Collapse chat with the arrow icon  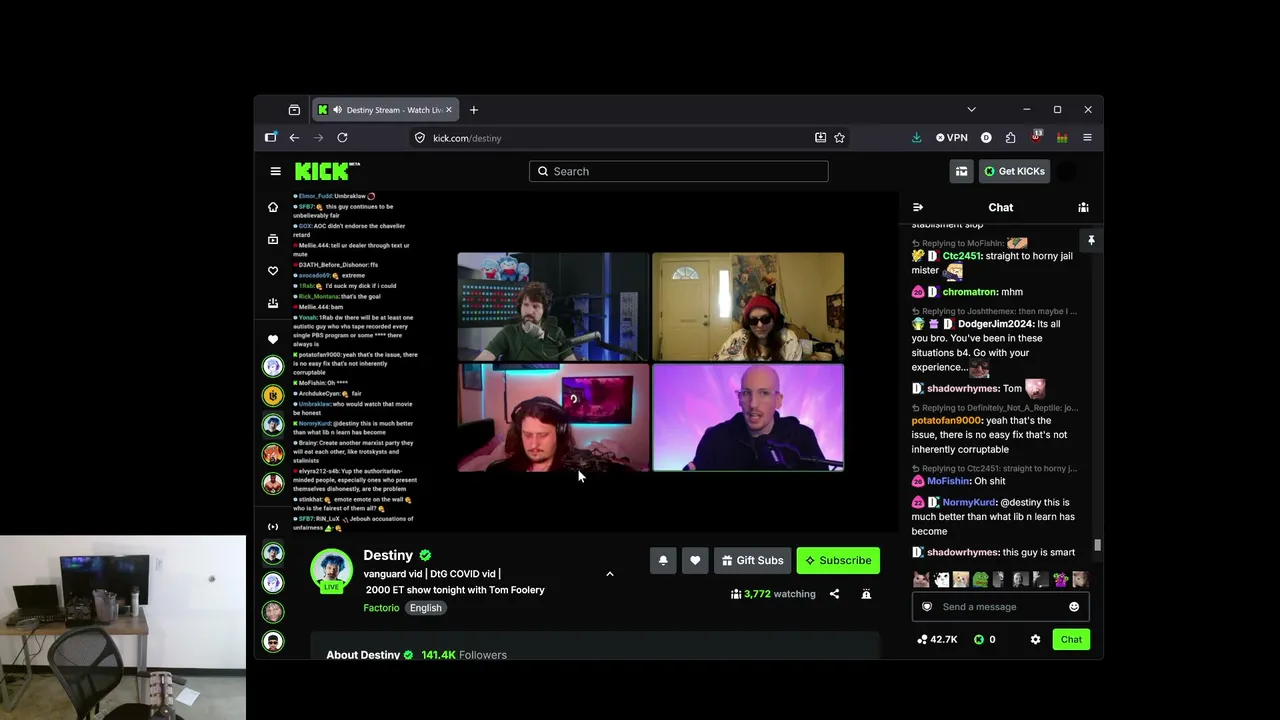[918, 207]
